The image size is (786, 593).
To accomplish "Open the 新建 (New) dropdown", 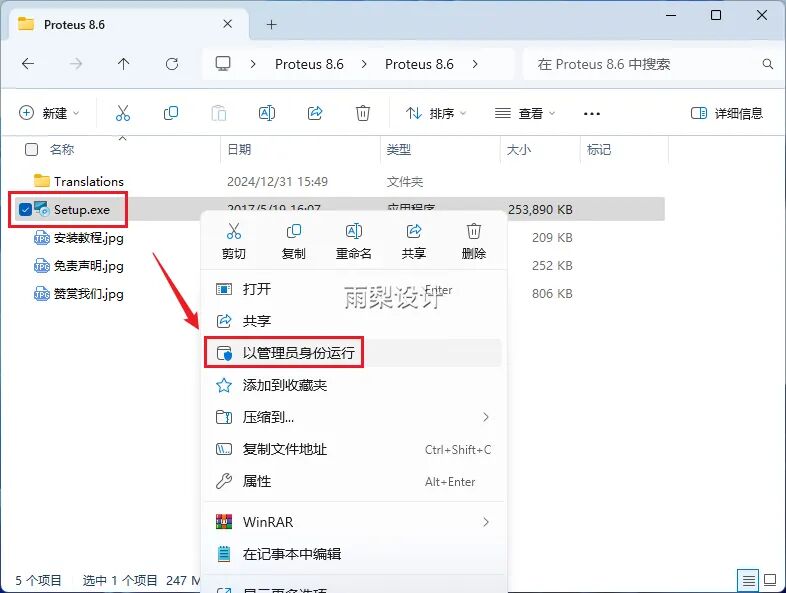I will (x=49, y=113).
